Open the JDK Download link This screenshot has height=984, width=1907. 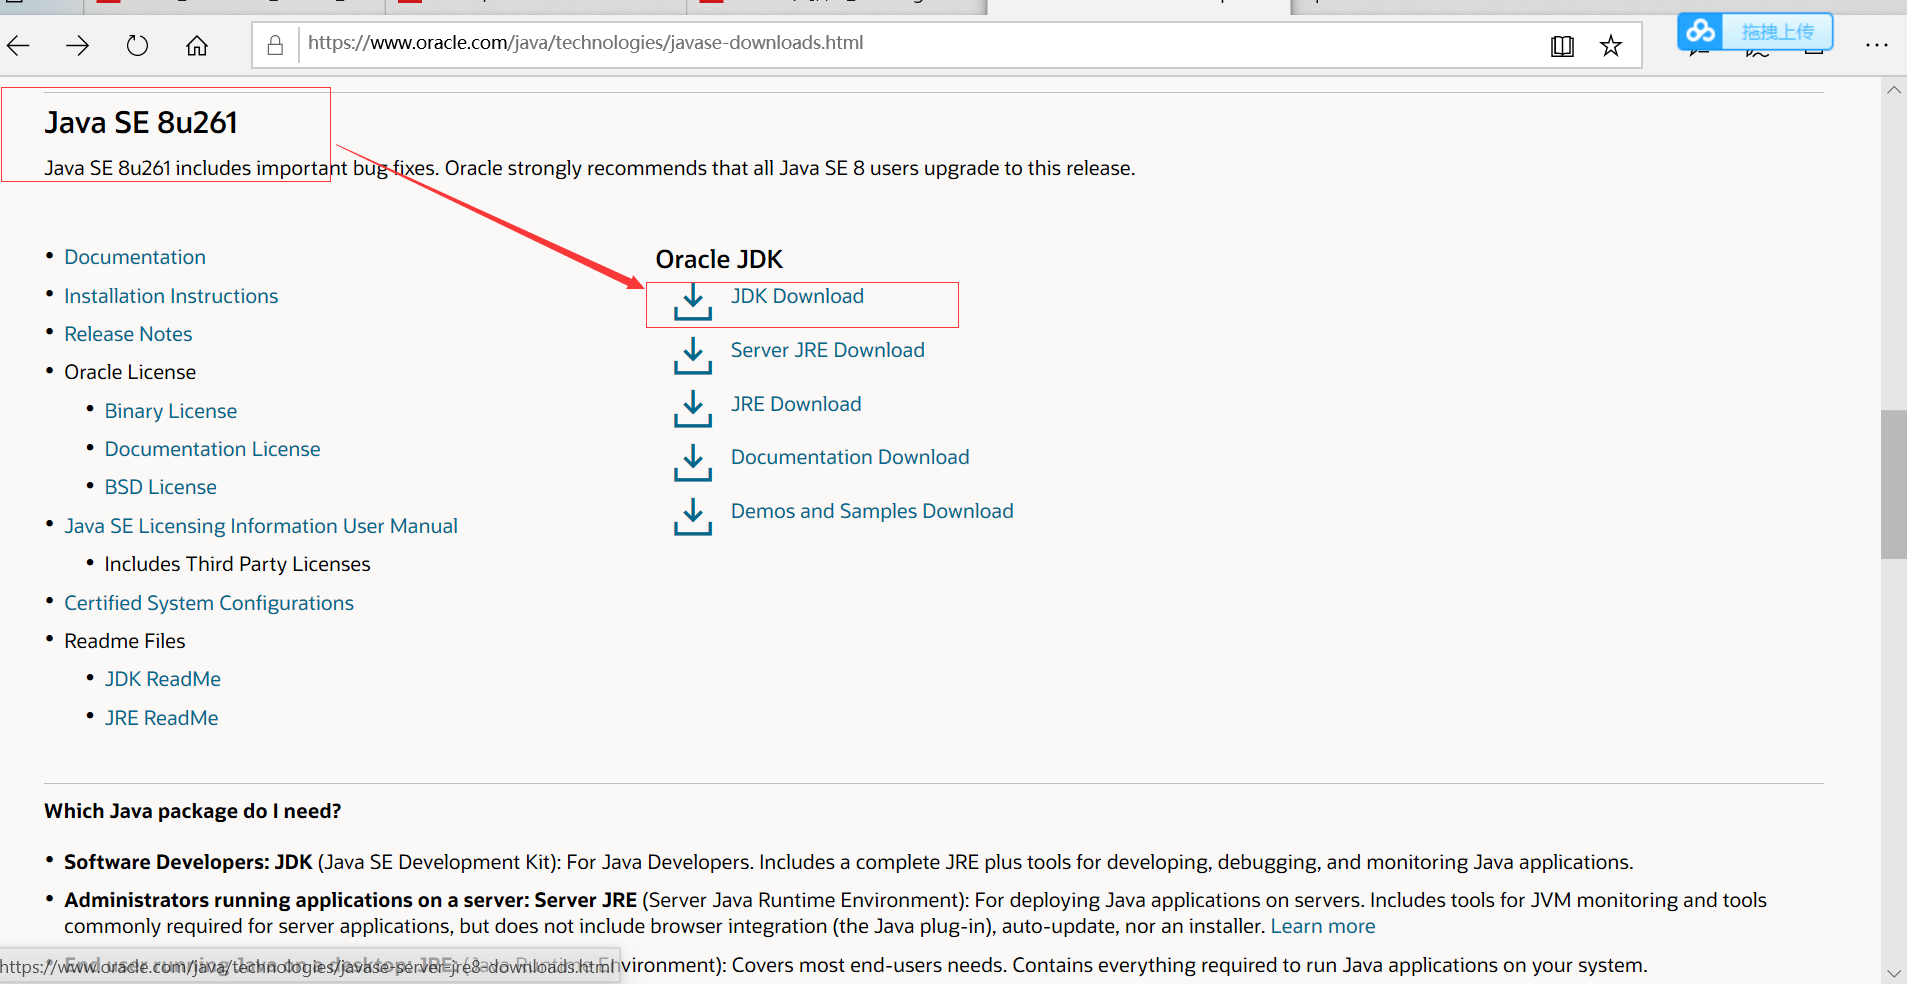(x=797, y=296)
